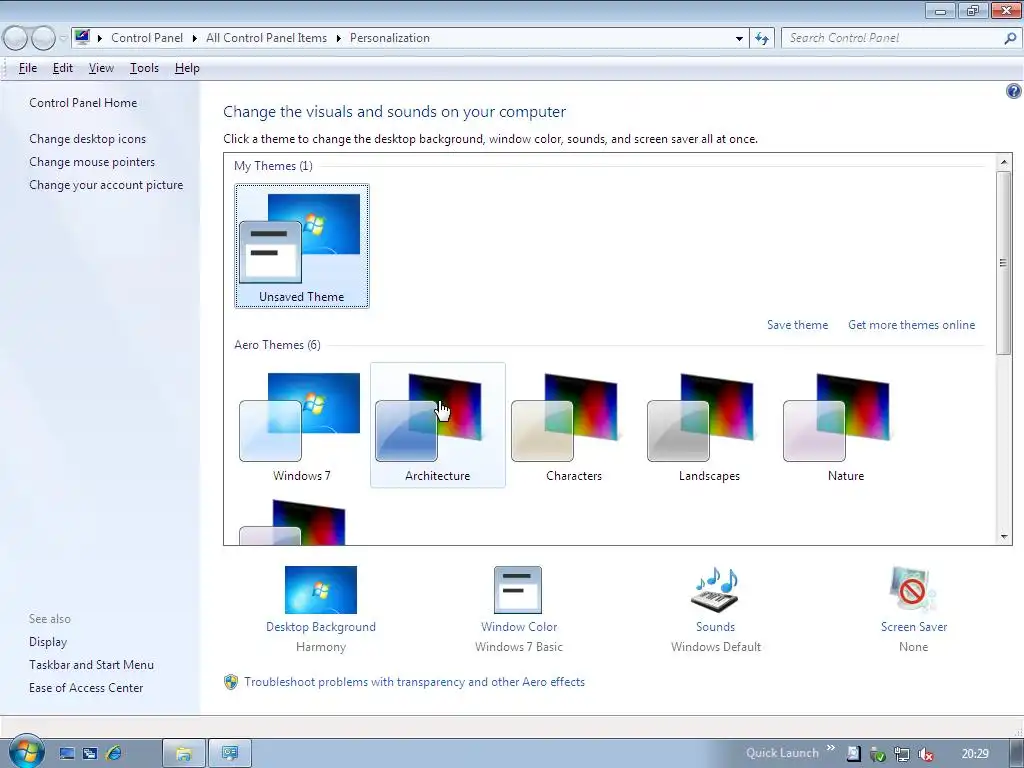Viewport: 1024px width, 768px height.
Task: Click the Sounds text link
Action: [x=715, y=627]
